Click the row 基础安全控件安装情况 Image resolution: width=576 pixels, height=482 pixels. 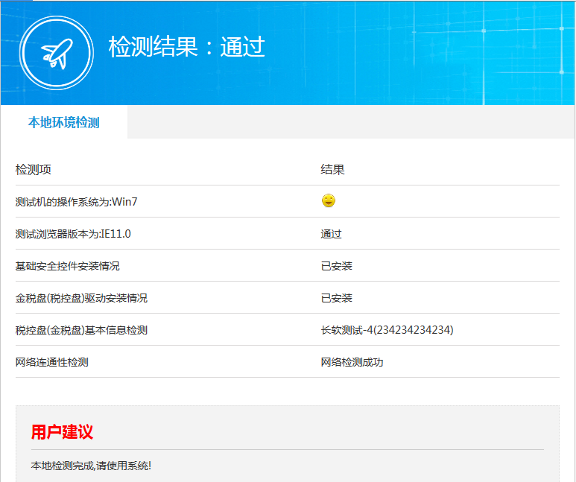tap(288, 266)
